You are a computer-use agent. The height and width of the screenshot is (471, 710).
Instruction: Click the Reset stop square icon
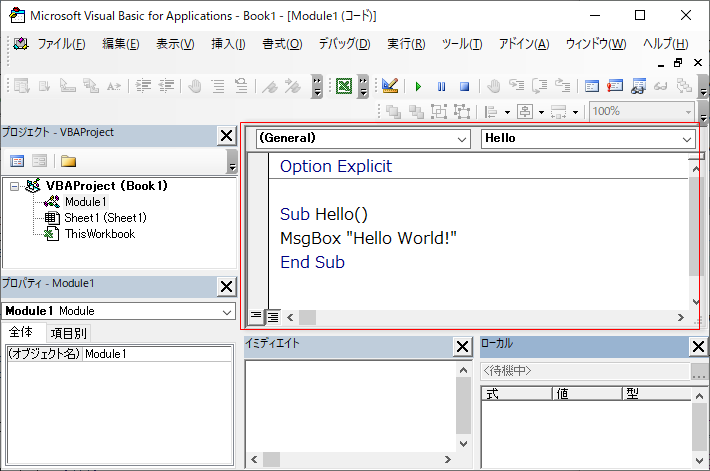tap(463, 87)
